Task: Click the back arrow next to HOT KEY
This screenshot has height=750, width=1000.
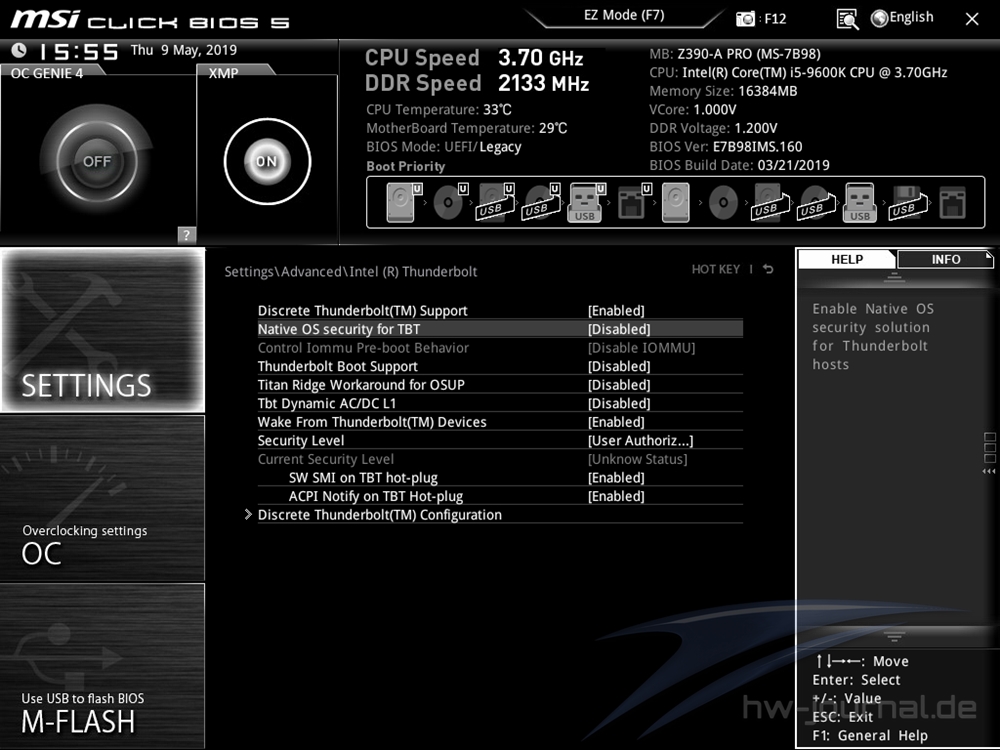Action: click(768, 269)
